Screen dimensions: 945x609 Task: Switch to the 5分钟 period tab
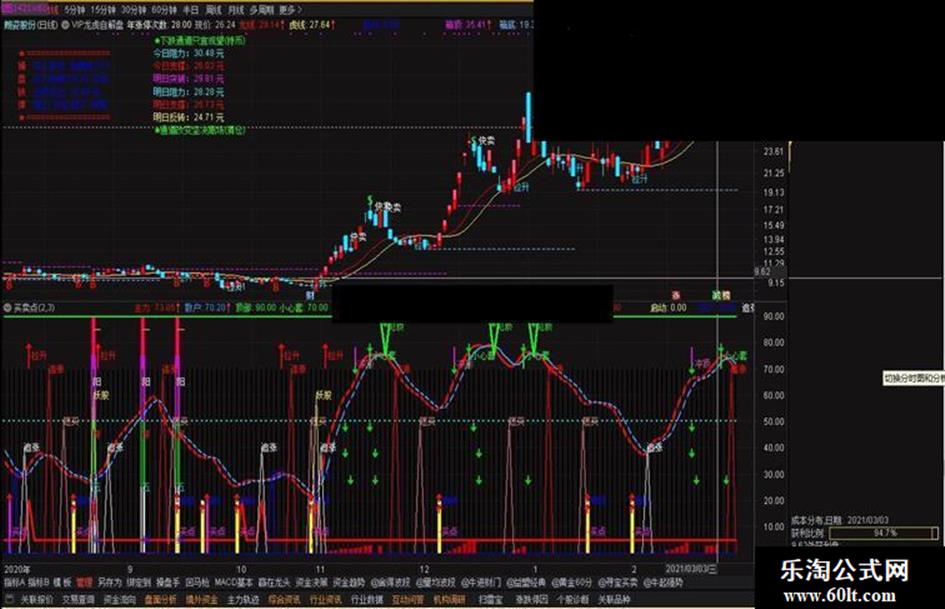[x=75, y=10]
